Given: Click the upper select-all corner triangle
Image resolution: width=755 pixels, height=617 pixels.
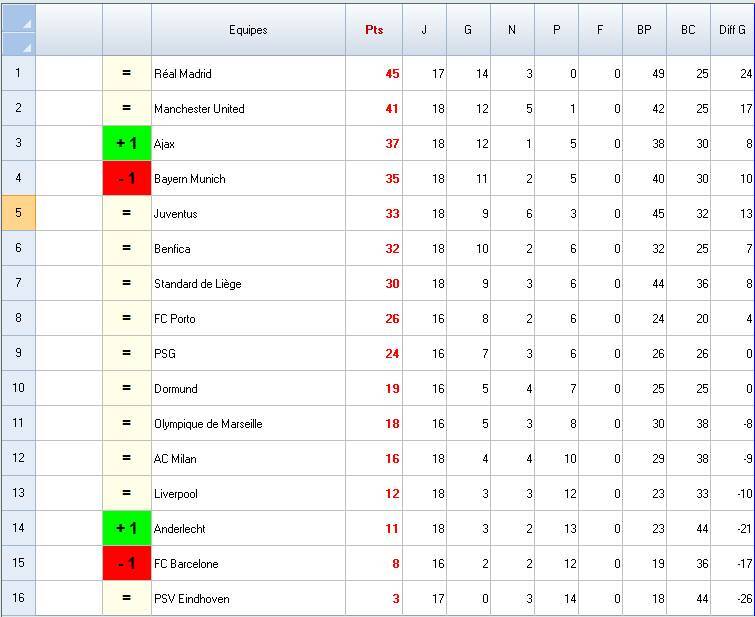Looking at the screenshot, I should [26, 22].
